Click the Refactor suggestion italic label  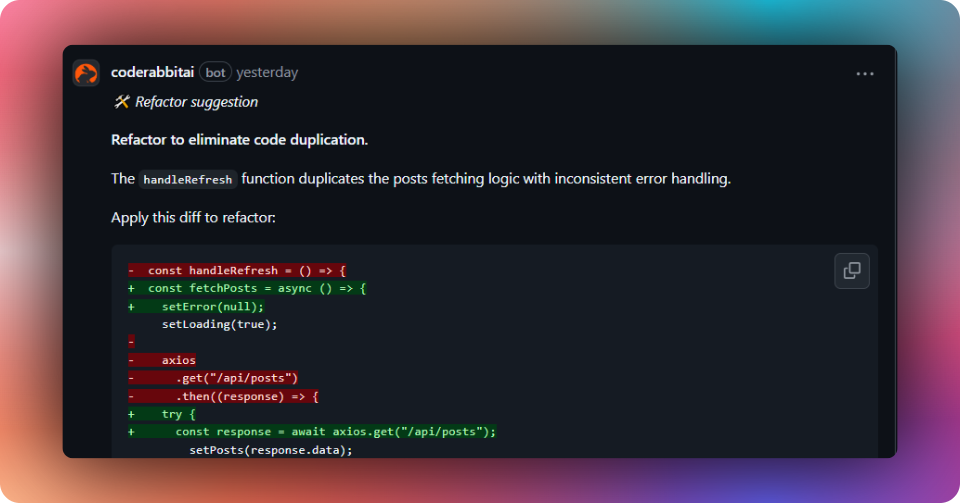coord(196,102)
